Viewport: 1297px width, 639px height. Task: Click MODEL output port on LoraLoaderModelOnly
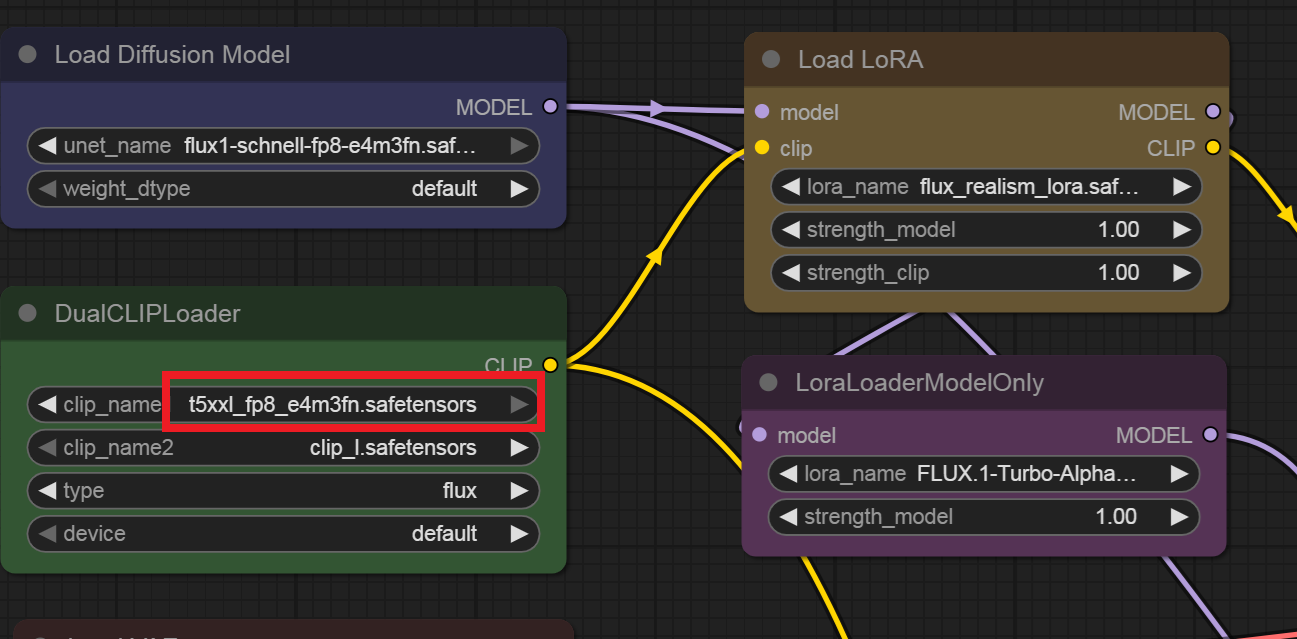(1211, 435)
